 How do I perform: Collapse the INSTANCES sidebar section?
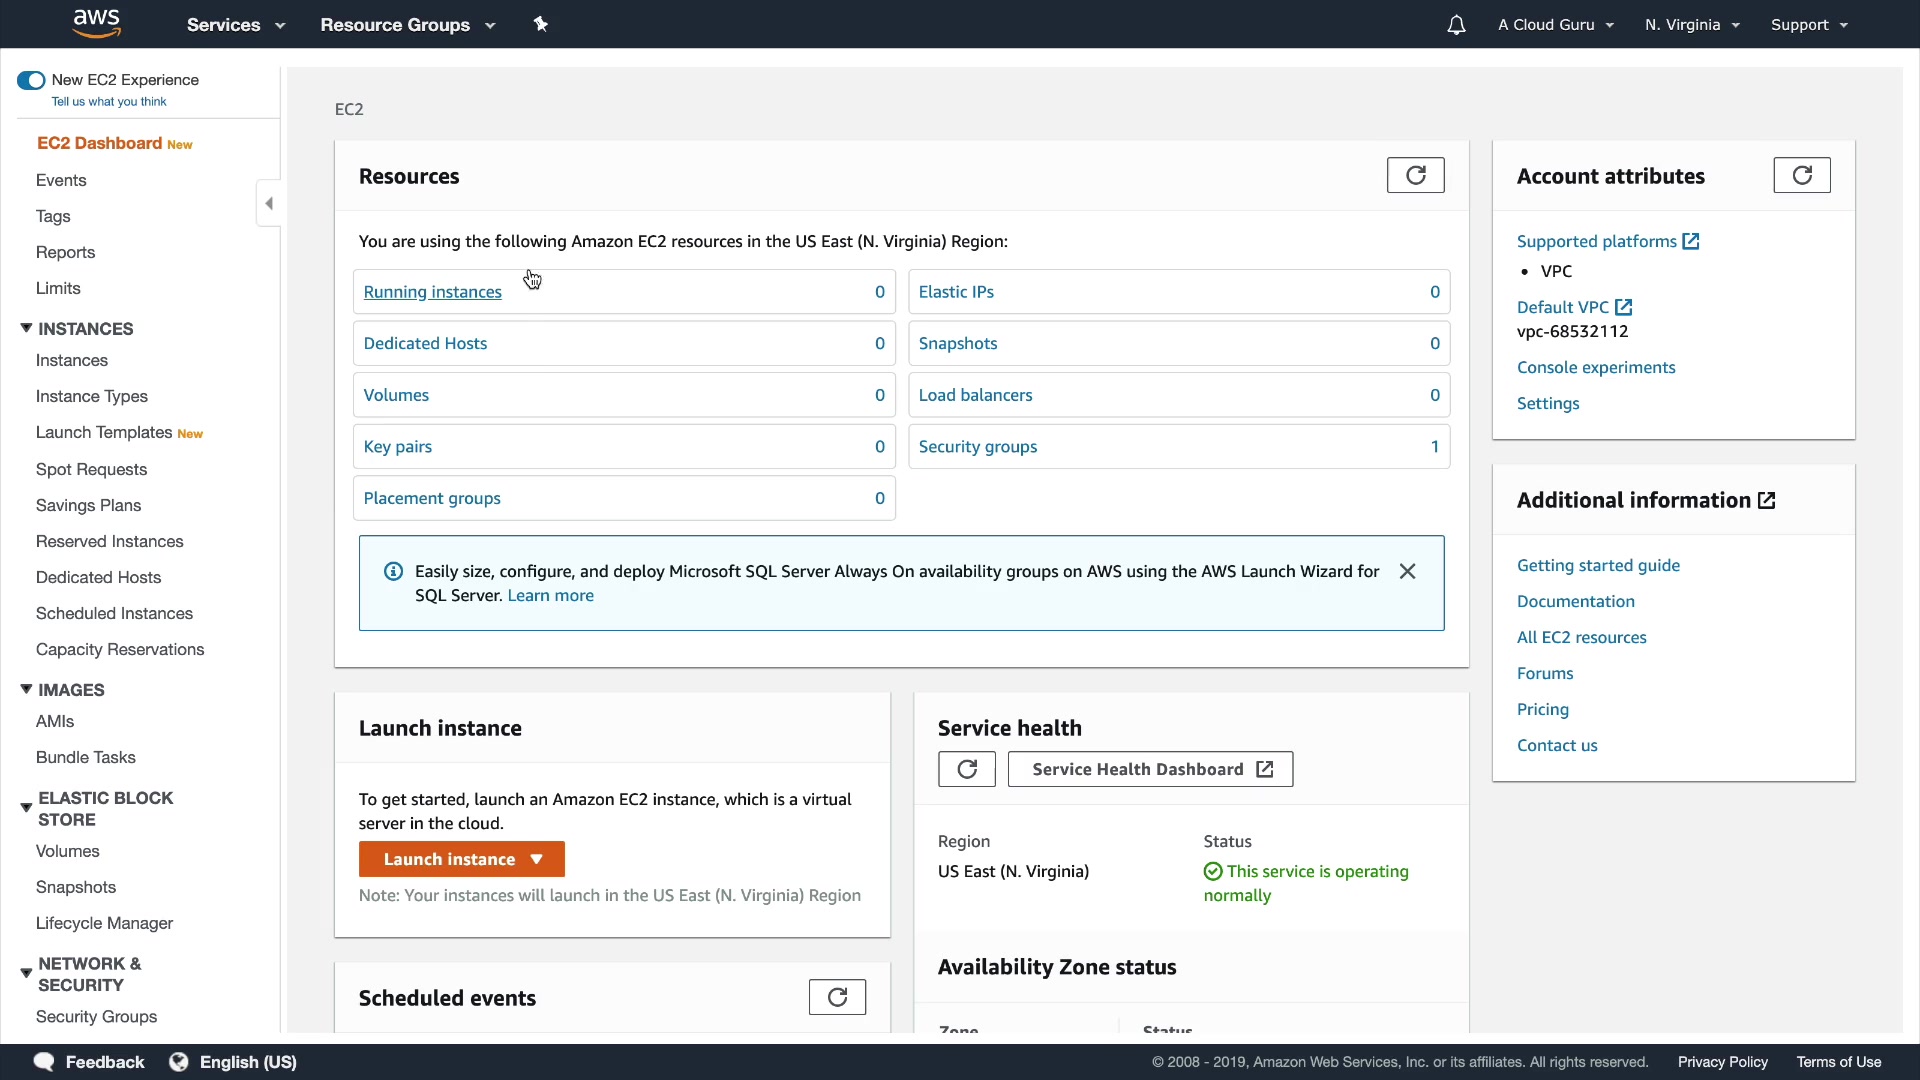click(x=26, y=328)
